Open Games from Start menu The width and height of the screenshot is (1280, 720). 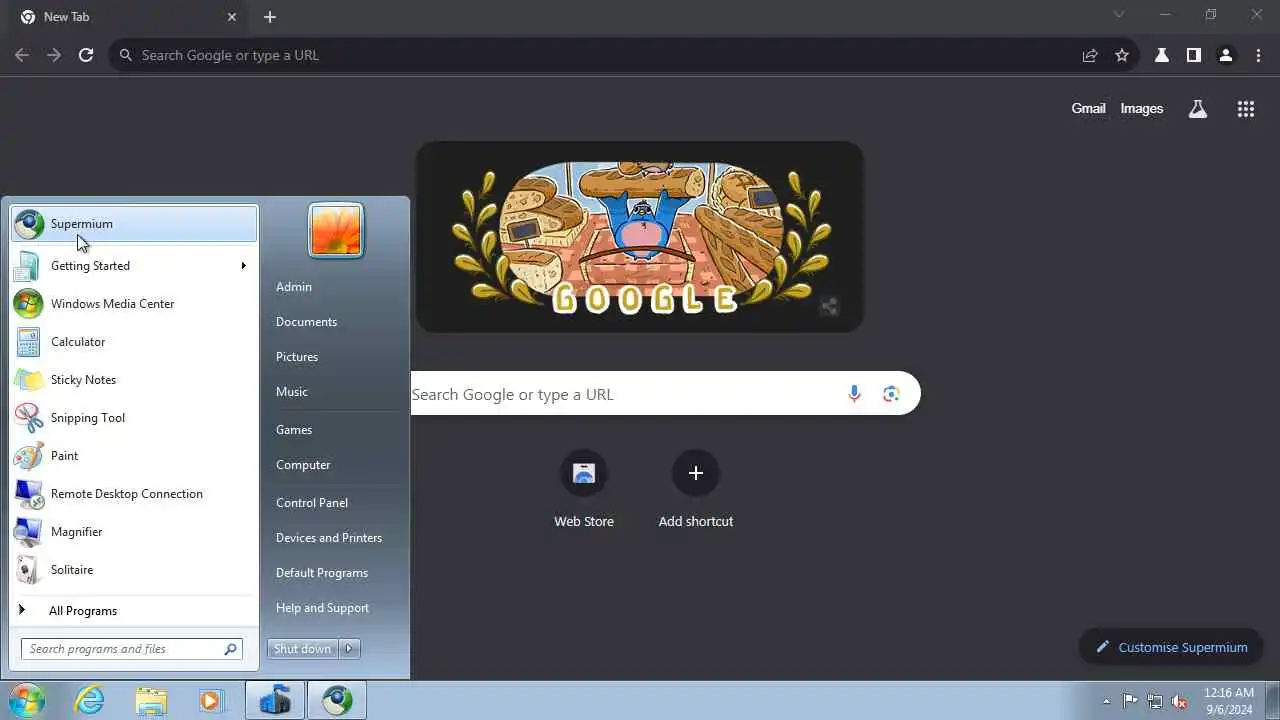pyautogui.click(x=294, y=430)
